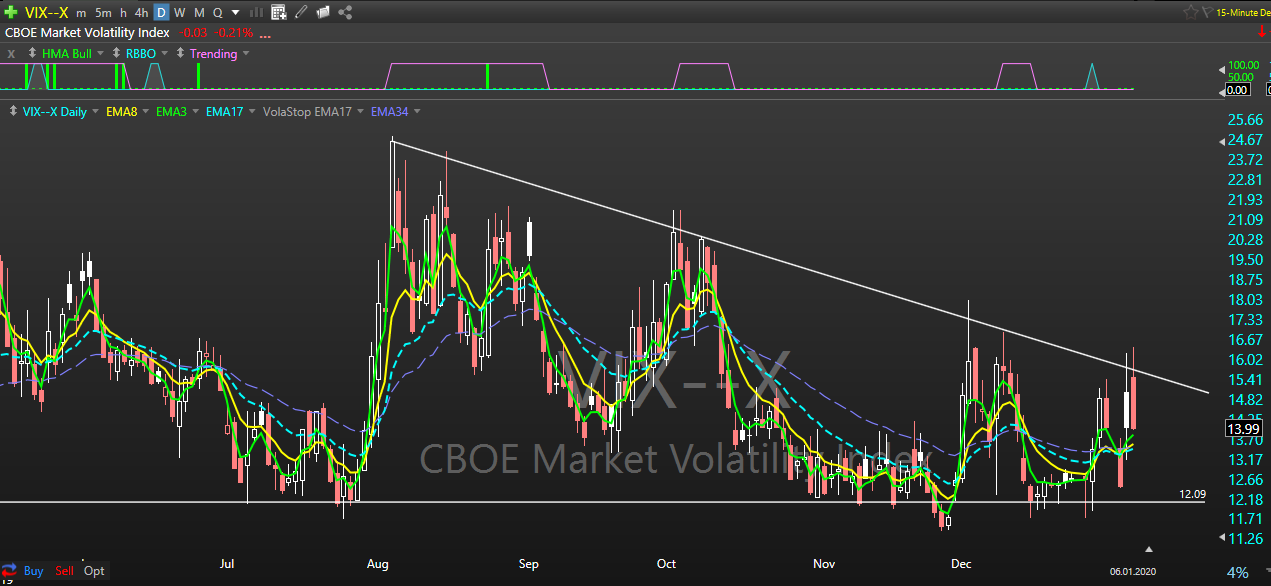Expand the VolaStop EMA17 dropdown
The image size is (1271, 586).
point(360,112)
